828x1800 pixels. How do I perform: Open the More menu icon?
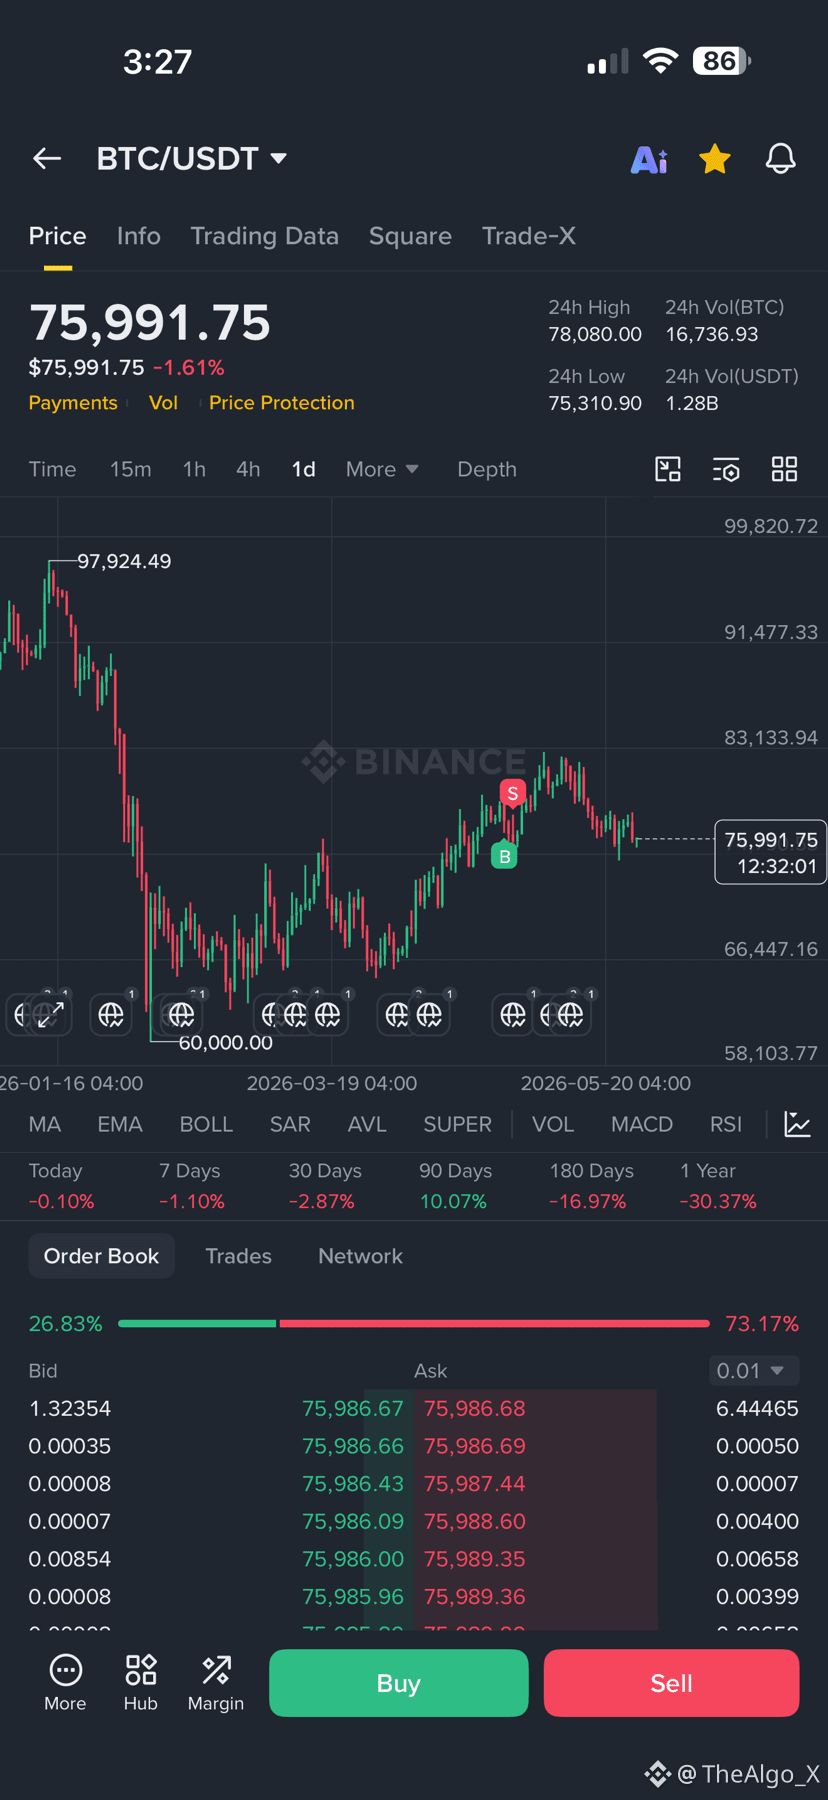(x=65, y=1682)
